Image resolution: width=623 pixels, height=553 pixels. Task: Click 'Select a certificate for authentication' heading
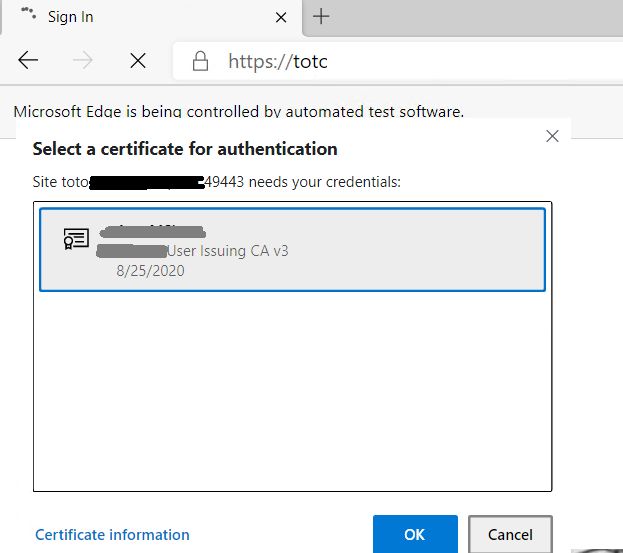(x=185, y=149)
